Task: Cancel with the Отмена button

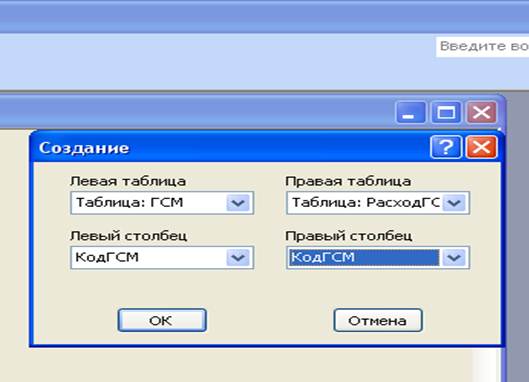Action: click(x=378, y=320)
